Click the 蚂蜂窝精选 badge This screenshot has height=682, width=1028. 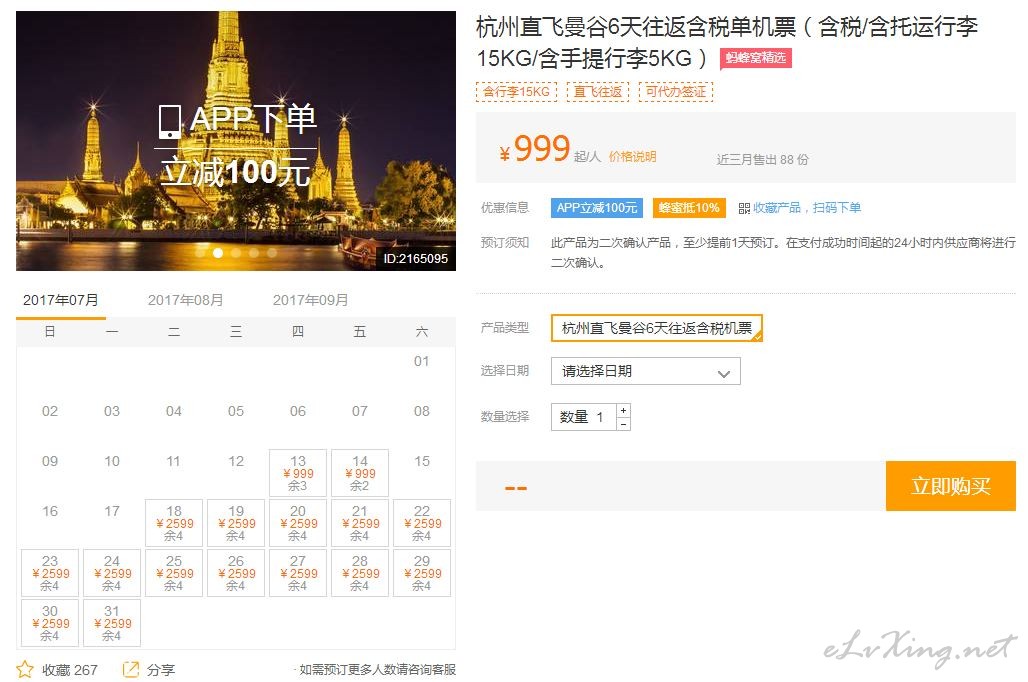[x=756, y=58]
